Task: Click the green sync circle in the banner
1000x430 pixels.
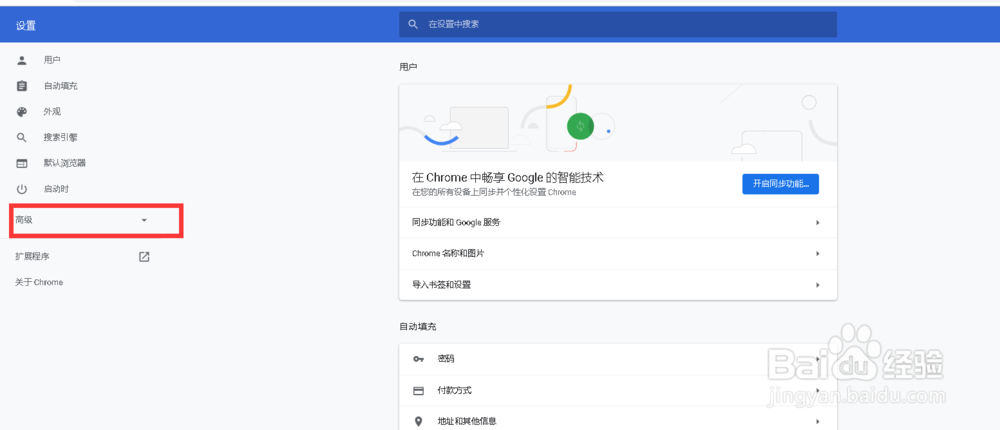Action: coord(580,126)
